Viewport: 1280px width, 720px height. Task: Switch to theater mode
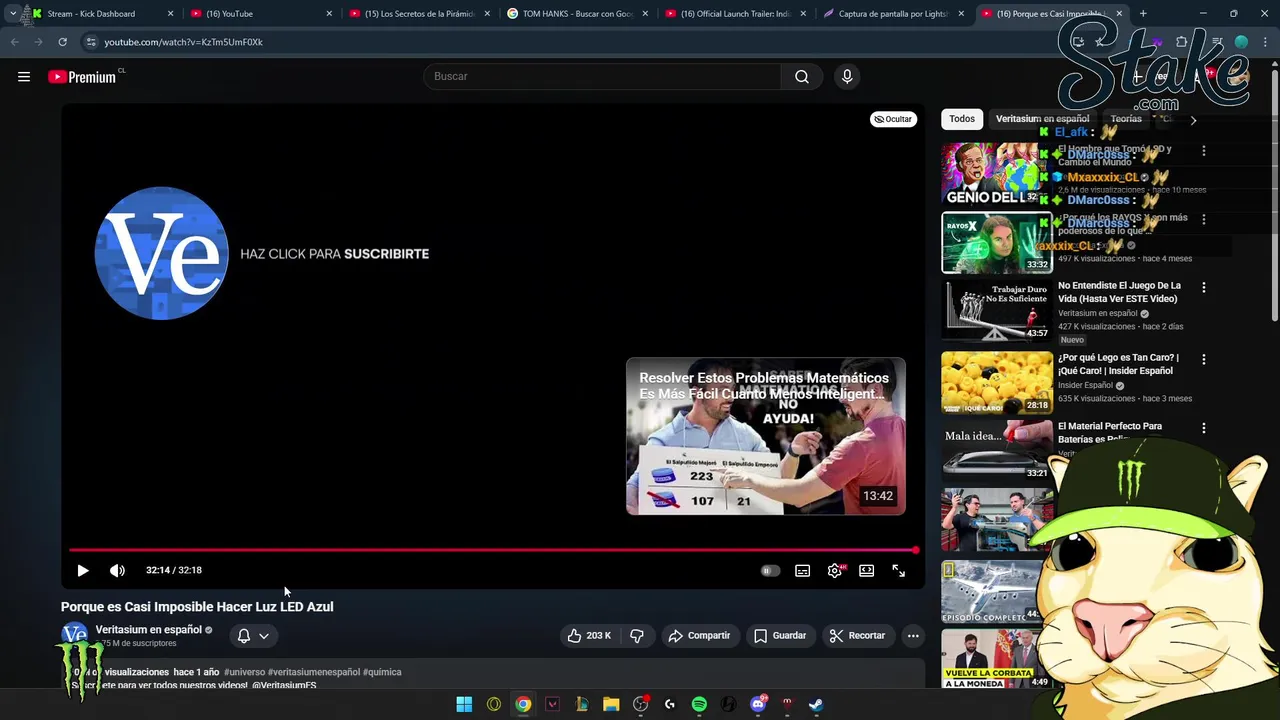pyautogui.click(x=867, y=571)
